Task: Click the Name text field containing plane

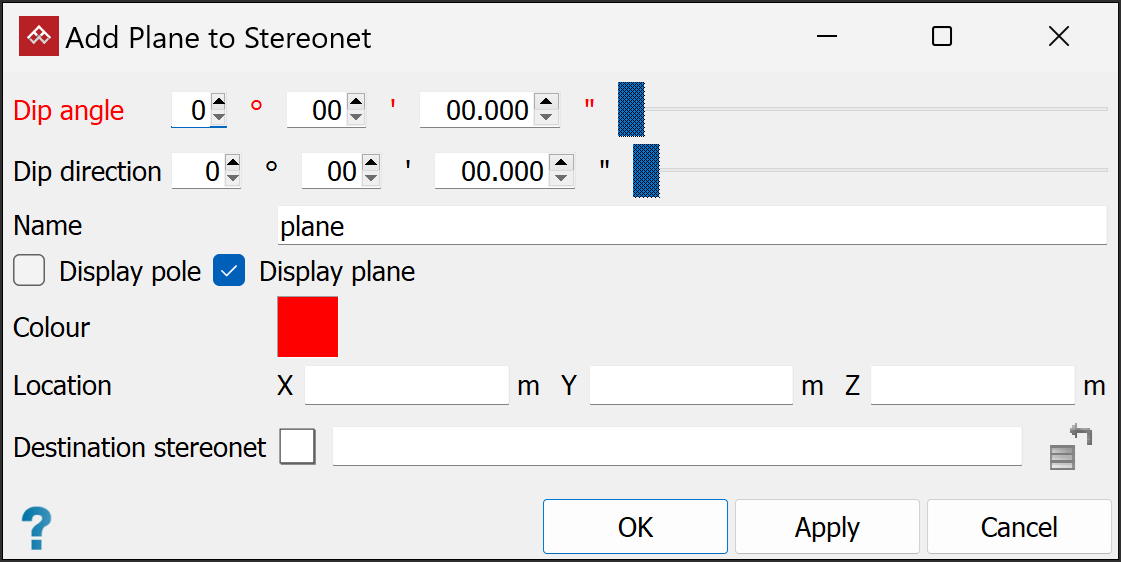Action: pos(691,226)
